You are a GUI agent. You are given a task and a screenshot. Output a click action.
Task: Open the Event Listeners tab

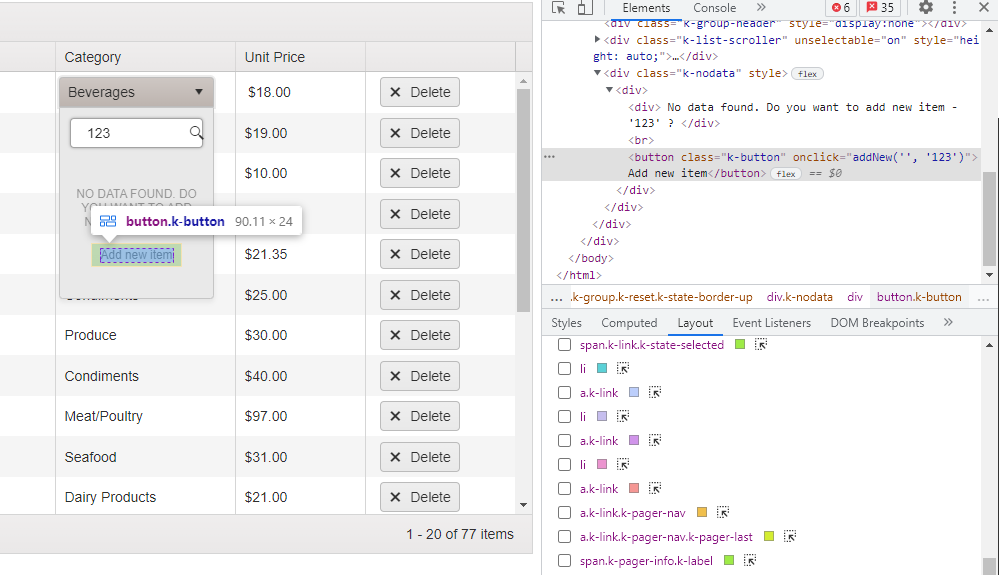(x=772, y=323)
